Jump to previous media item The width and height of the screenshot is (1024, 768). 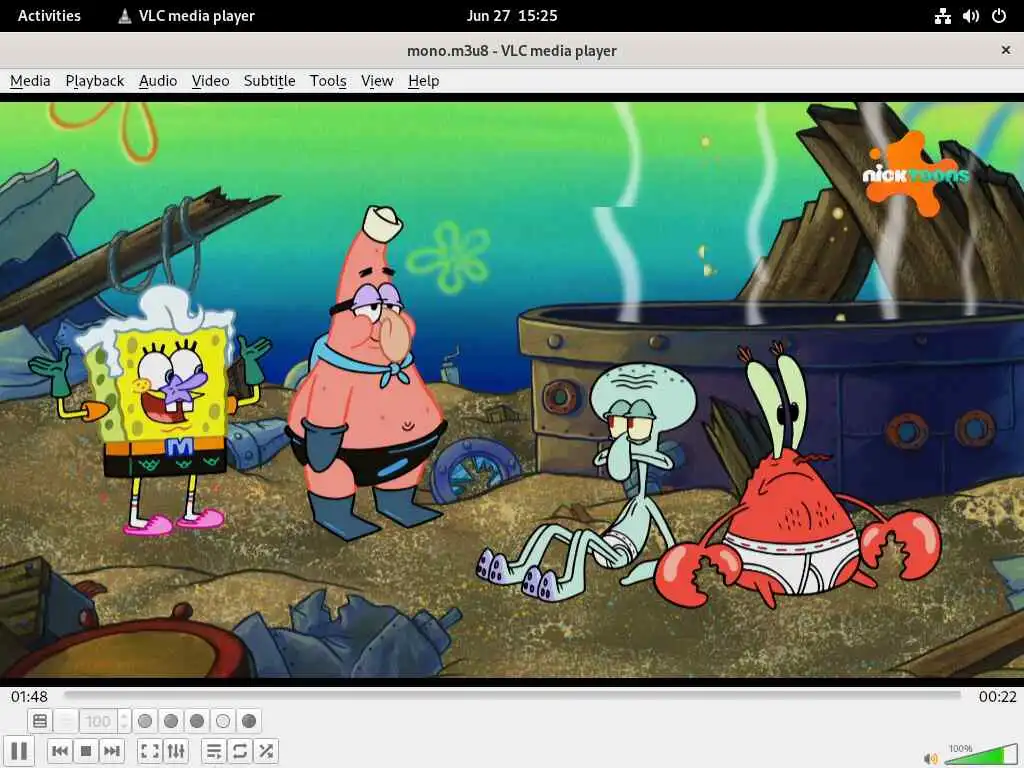[x=60, y=751]
